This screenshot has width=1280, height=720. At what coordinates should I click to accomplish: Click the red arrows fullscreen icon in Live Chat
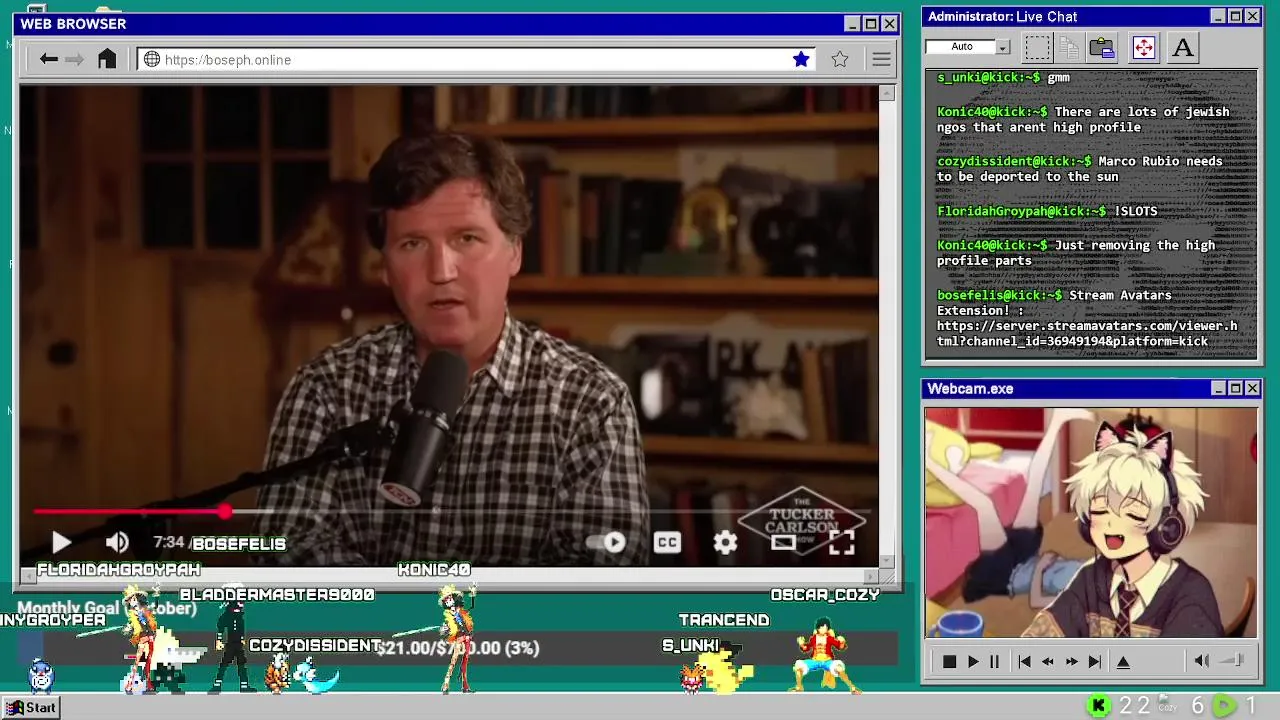(1143, 47)
